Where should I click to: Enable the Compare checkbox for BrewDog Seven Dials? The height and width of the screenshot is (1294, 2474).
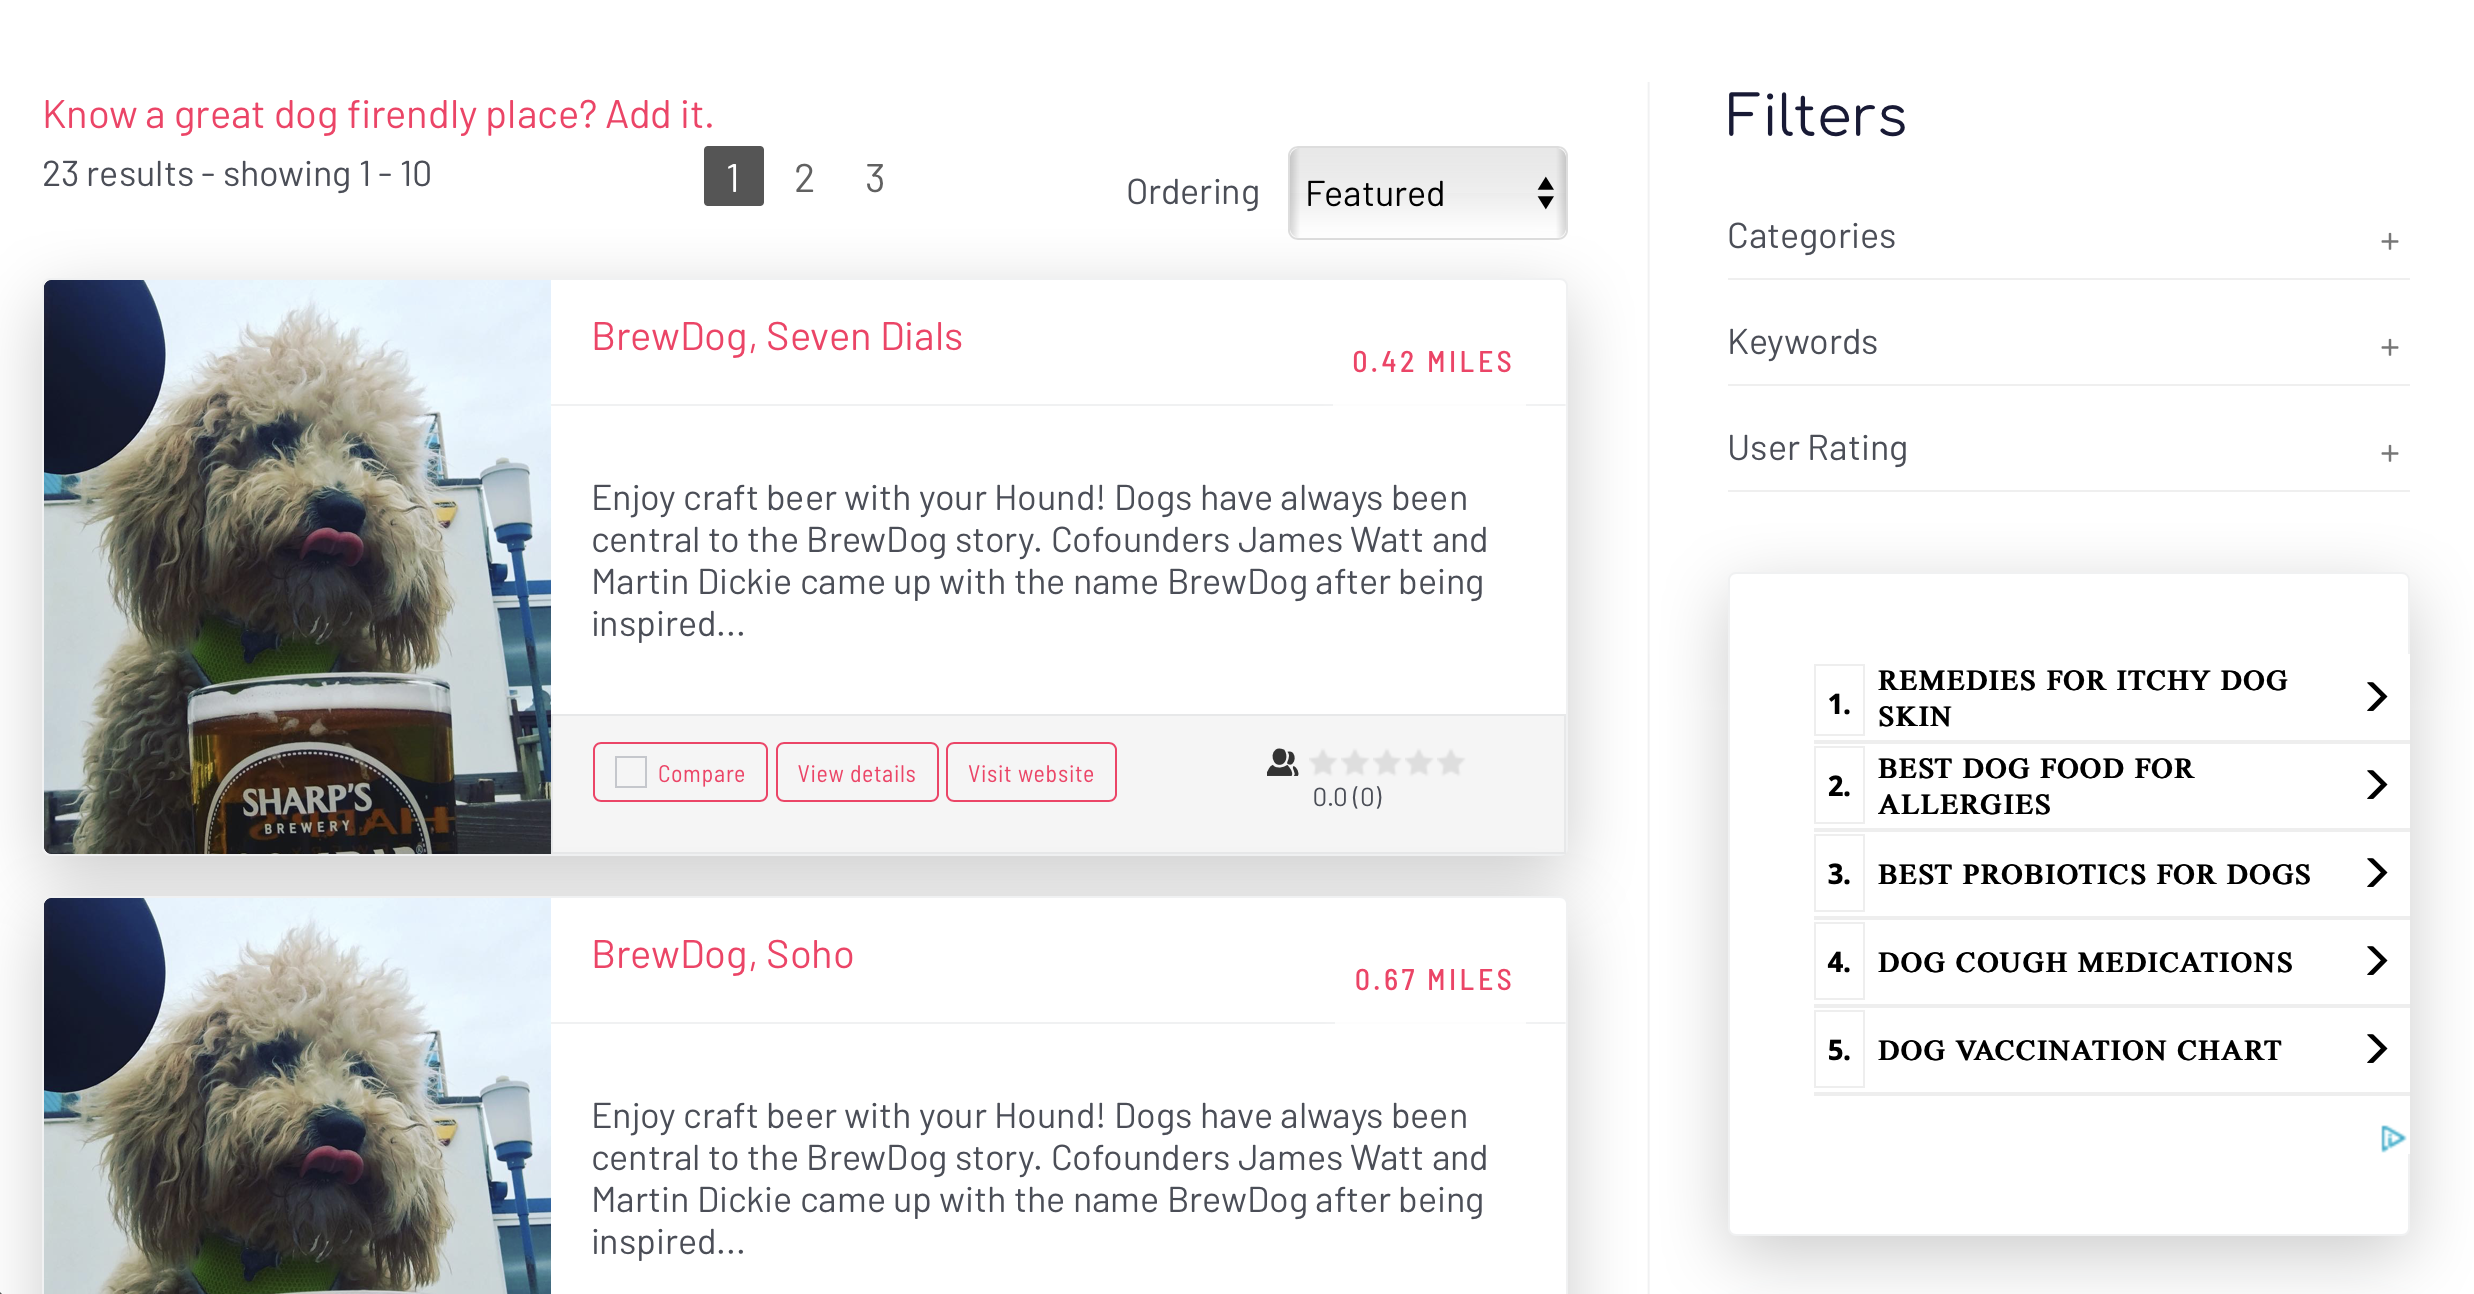[630, 772]
